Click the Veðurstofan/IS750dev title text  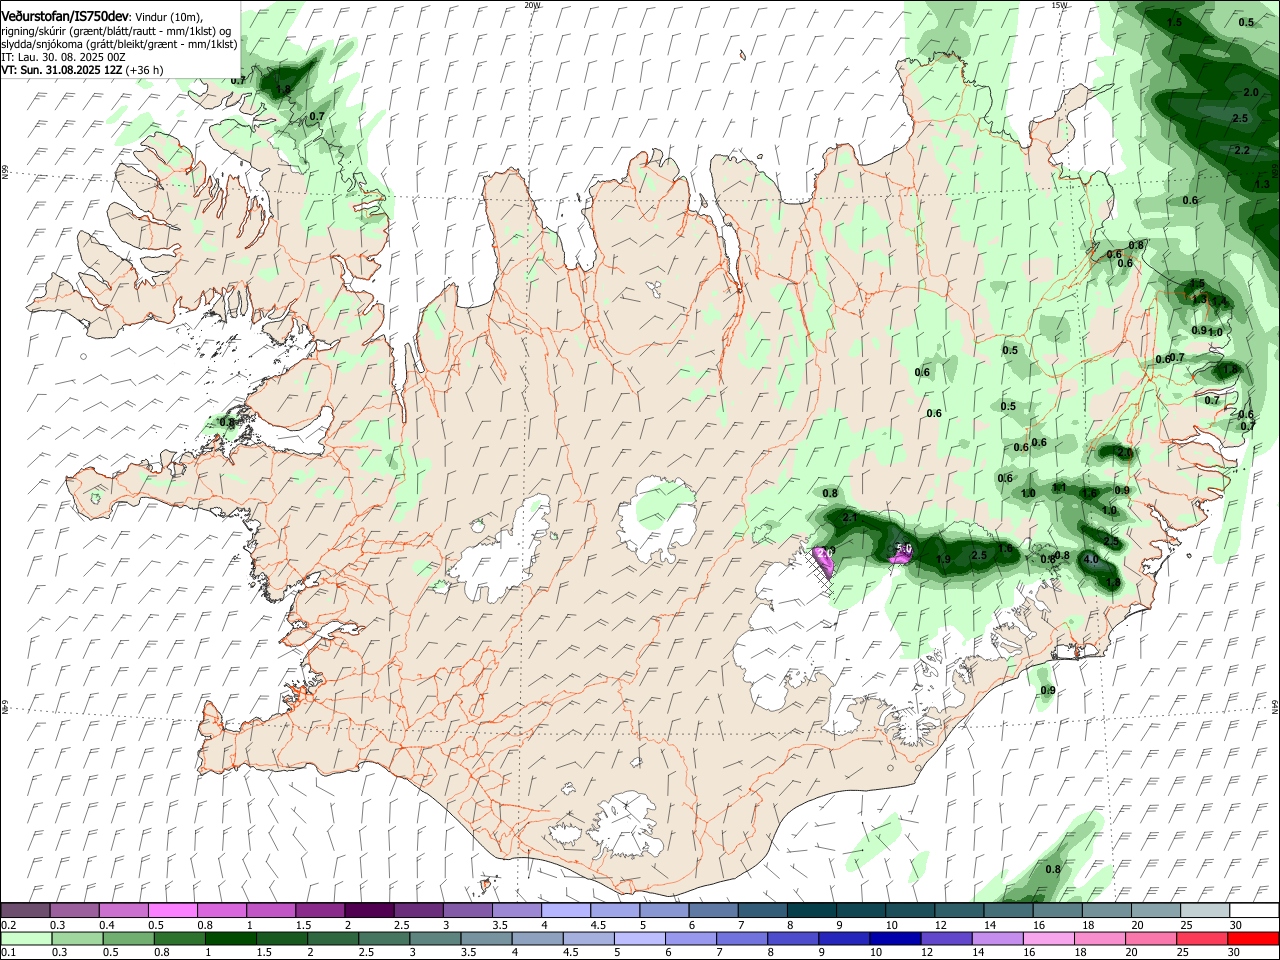65,17
